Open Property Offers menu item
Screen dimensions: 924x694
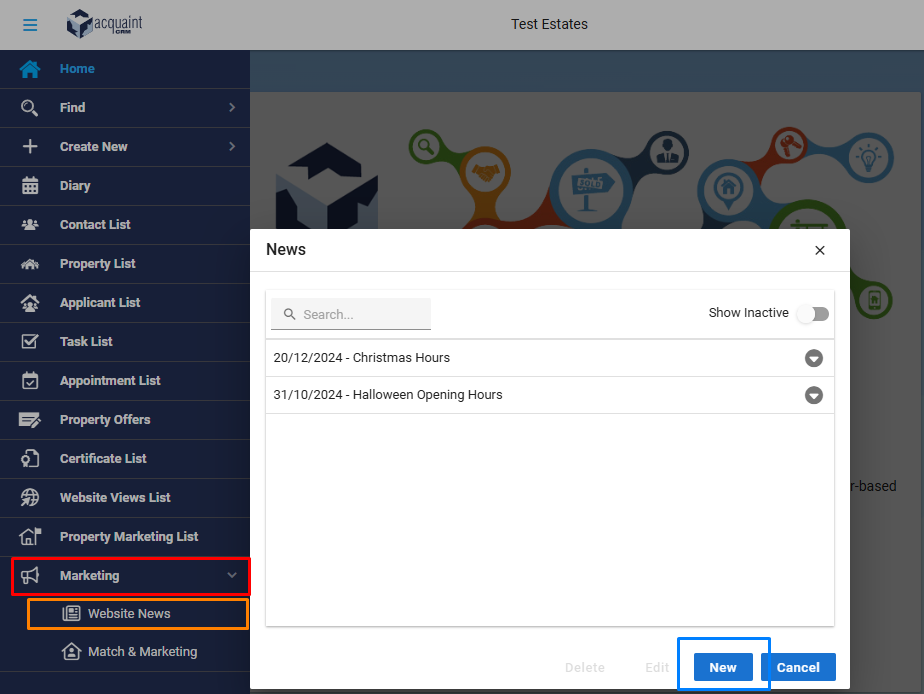[x=125, y=420]
